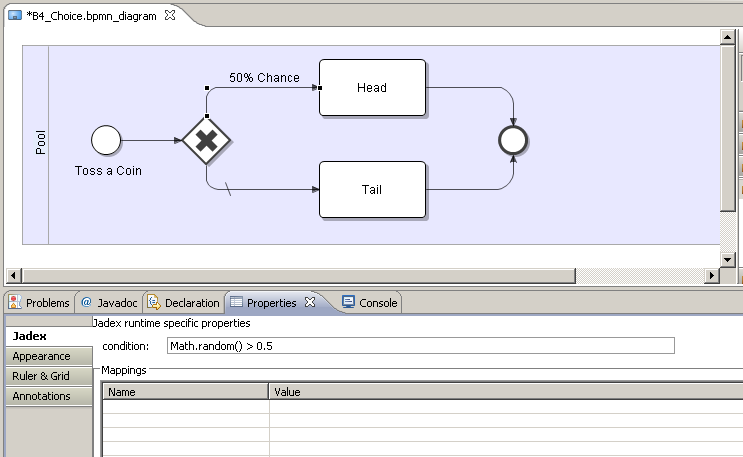Screen dimensions: 743x457
Task: Click the Name column header in Mappings
Action: point(186,392)
